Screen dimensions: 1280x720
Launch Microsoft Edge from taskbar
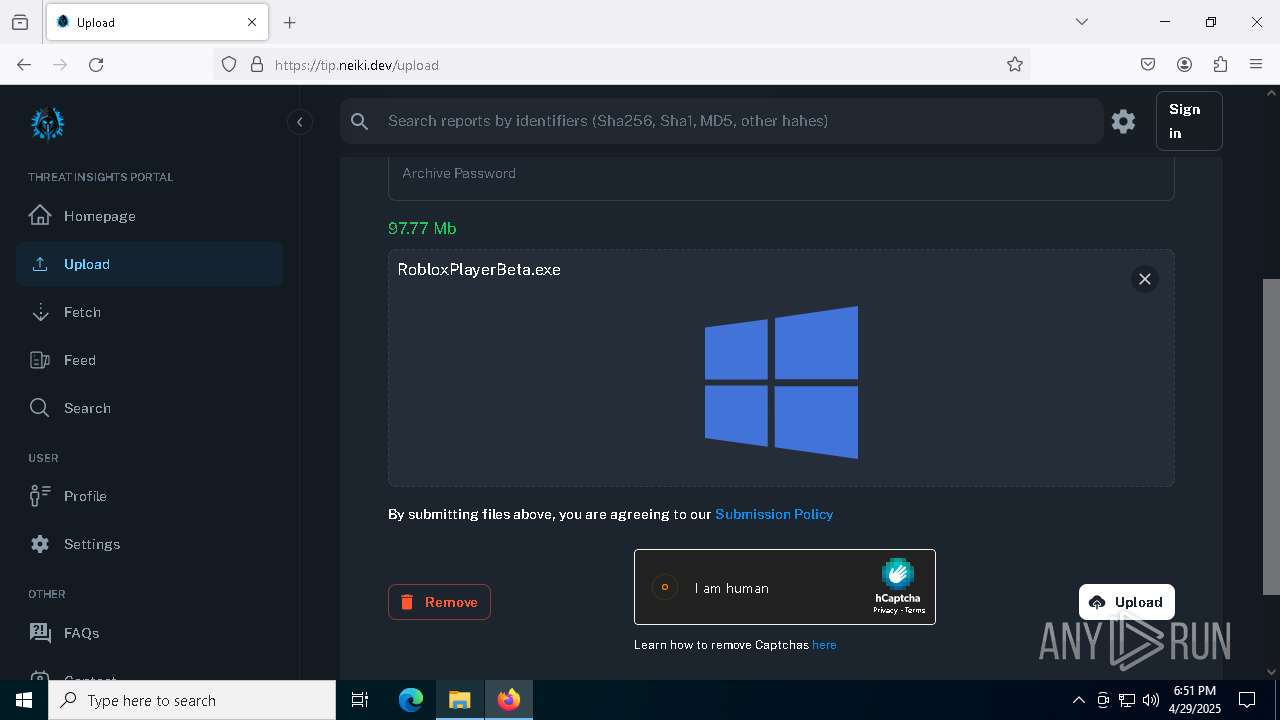pos(411,700)
